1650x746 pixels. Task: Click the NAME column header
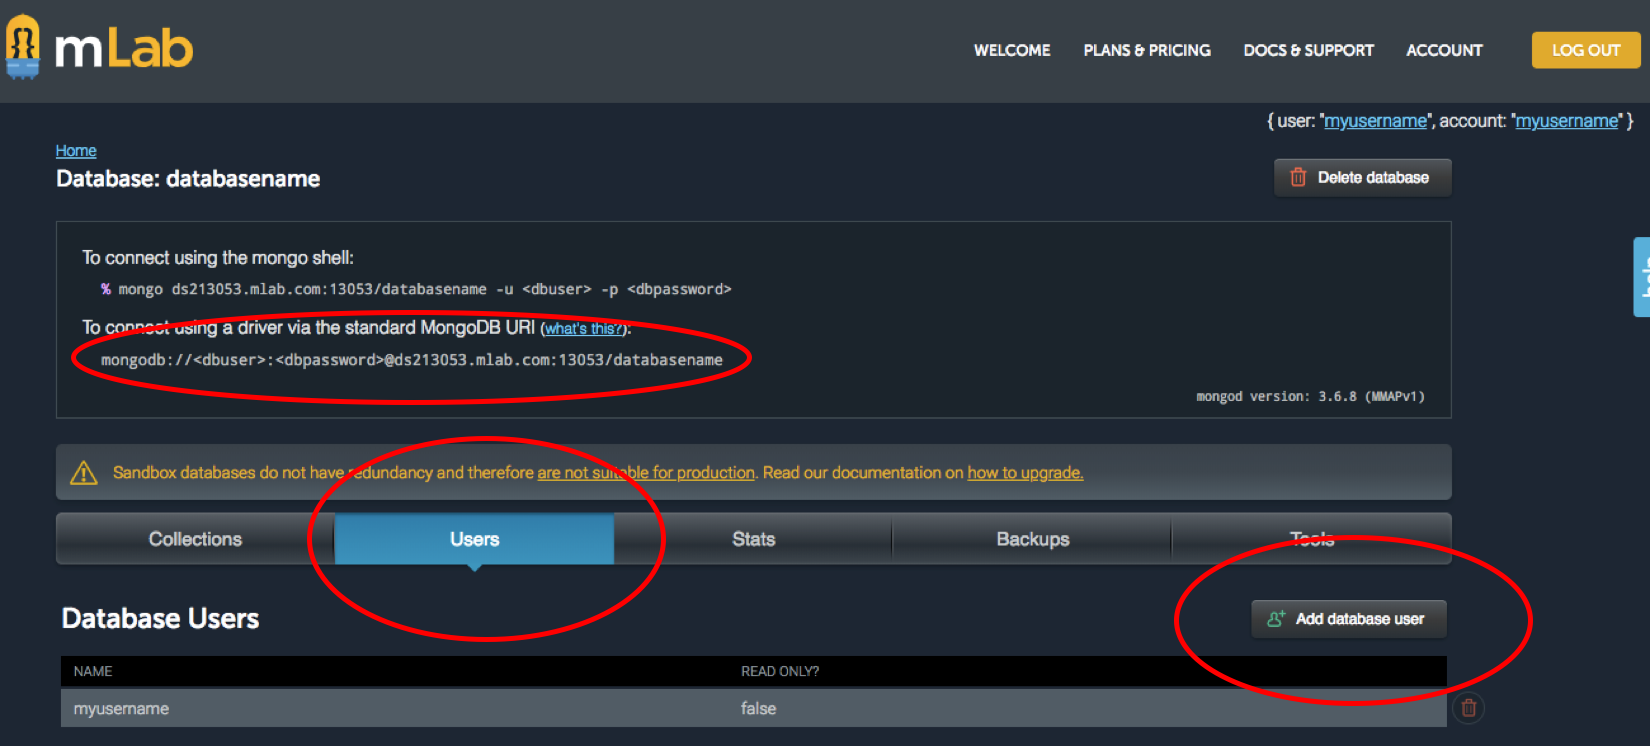(x=93, y=671)
